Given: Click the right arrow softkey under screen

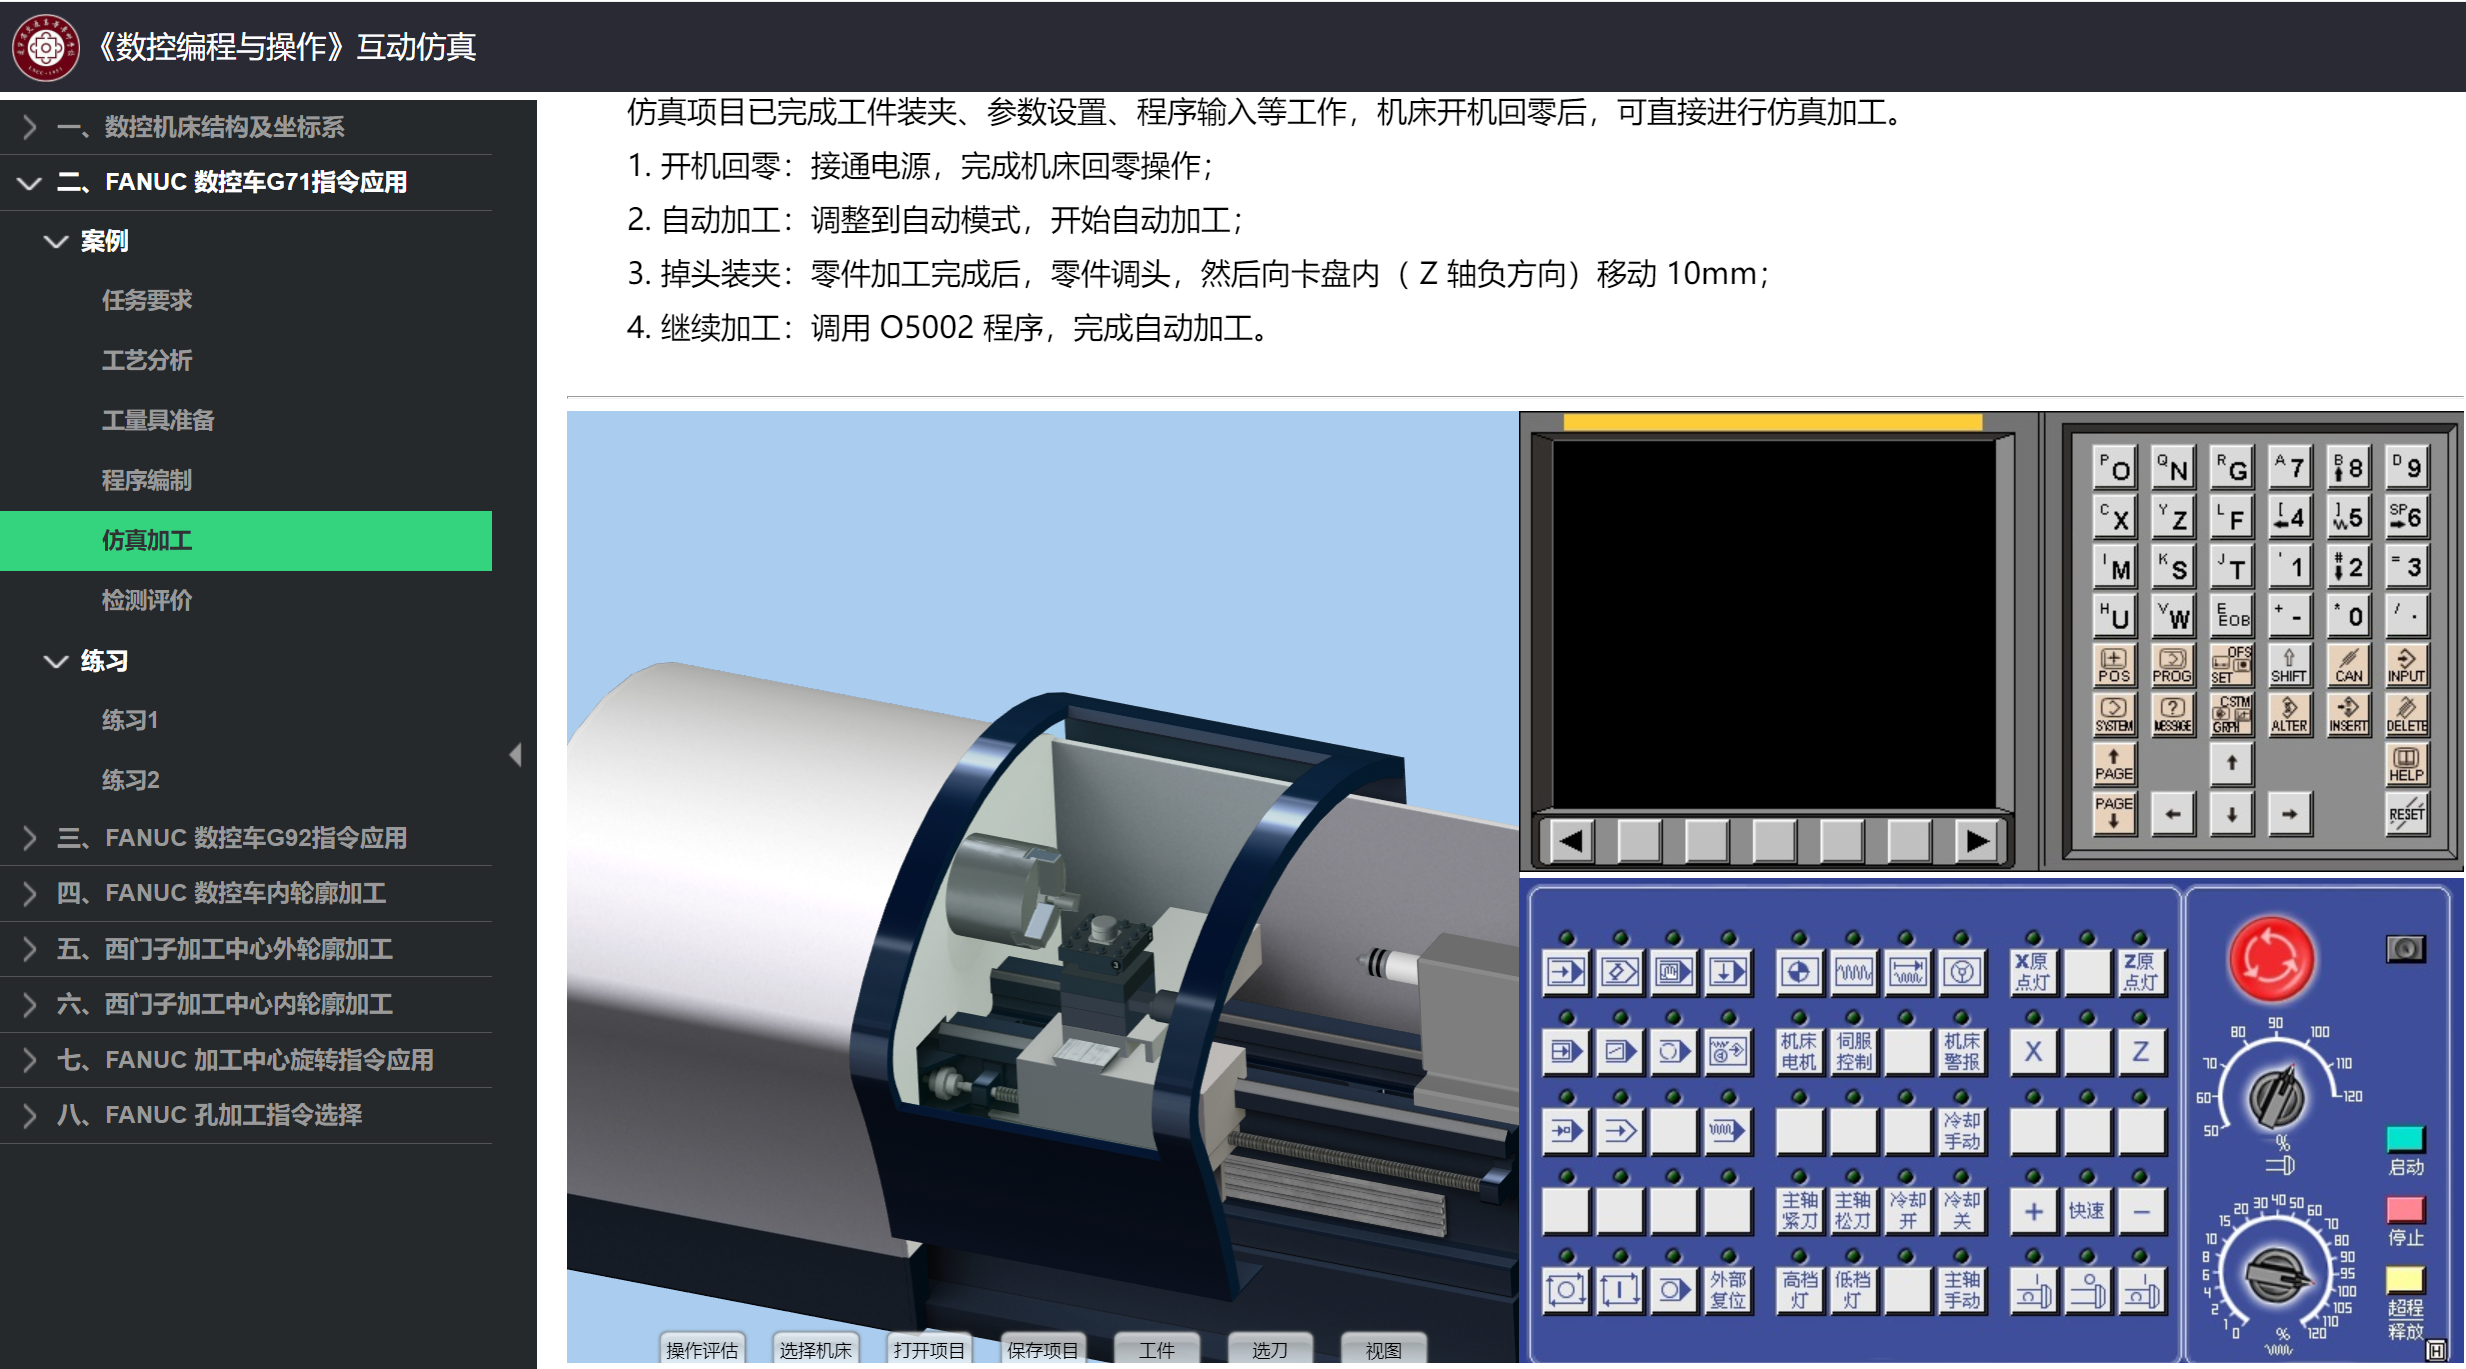Looking at the screenshot, I should [x=1977, y=841].
